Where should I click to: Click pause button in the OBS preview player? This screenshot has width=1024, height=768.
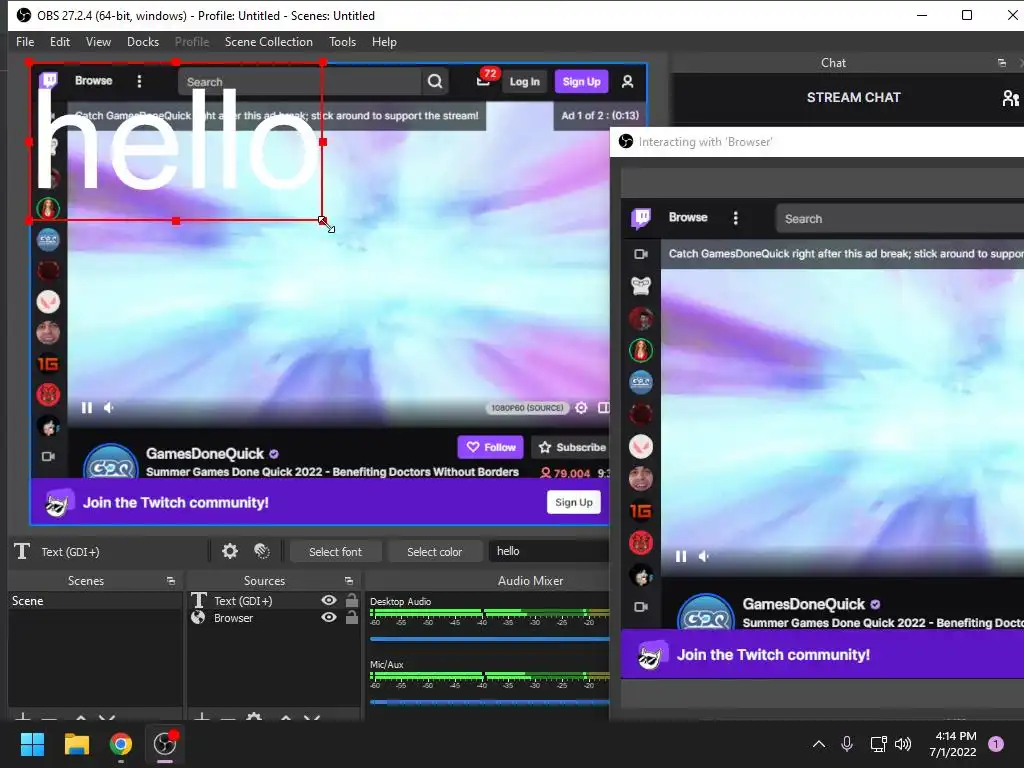tap(86, 408)
